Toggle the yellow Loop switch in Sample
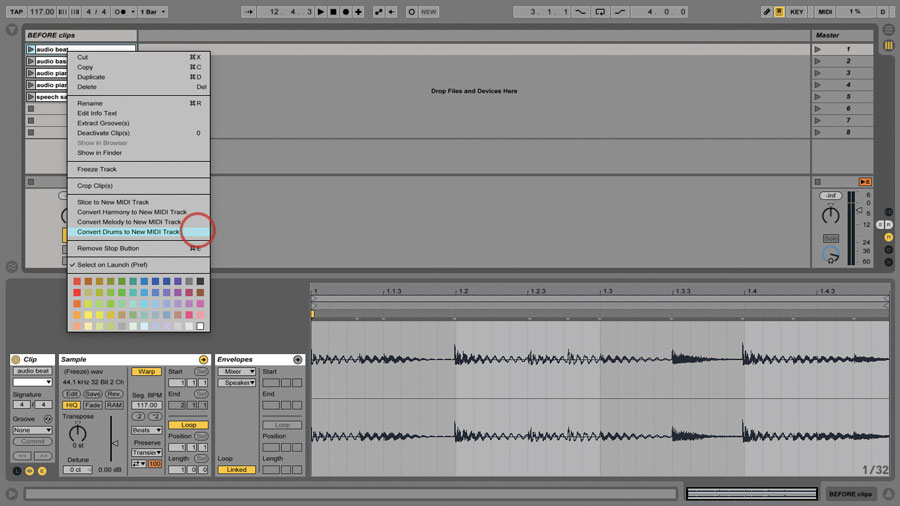Image resolution: width=900 pixels, height=506 pixels. coord(188,425)
